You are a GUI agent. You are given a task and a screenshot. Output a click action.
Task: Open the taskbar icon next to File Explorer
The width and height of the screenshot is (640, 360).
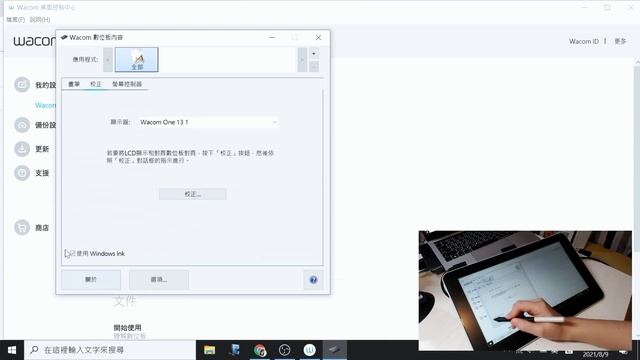[x=235, y=350]
